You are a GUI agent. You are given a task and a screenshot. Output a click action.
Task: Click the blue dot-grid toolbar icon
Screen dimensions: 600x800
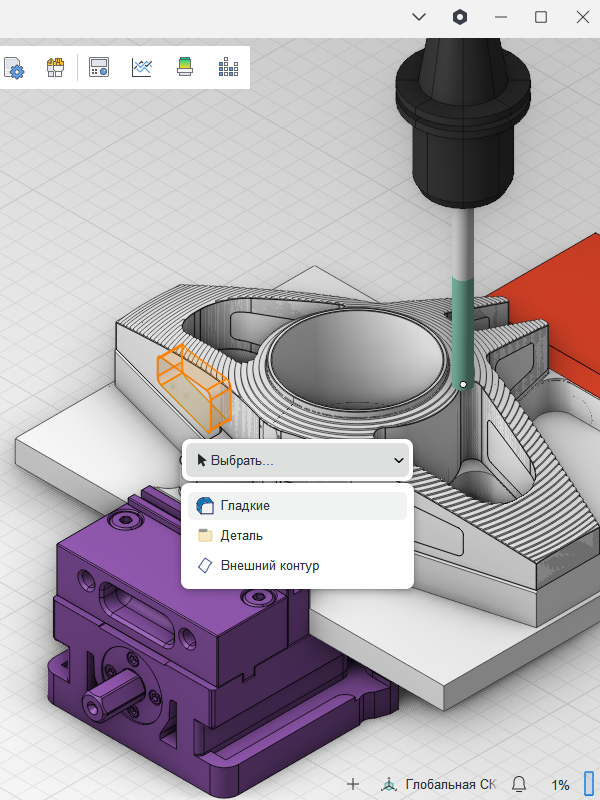point(228,68)
